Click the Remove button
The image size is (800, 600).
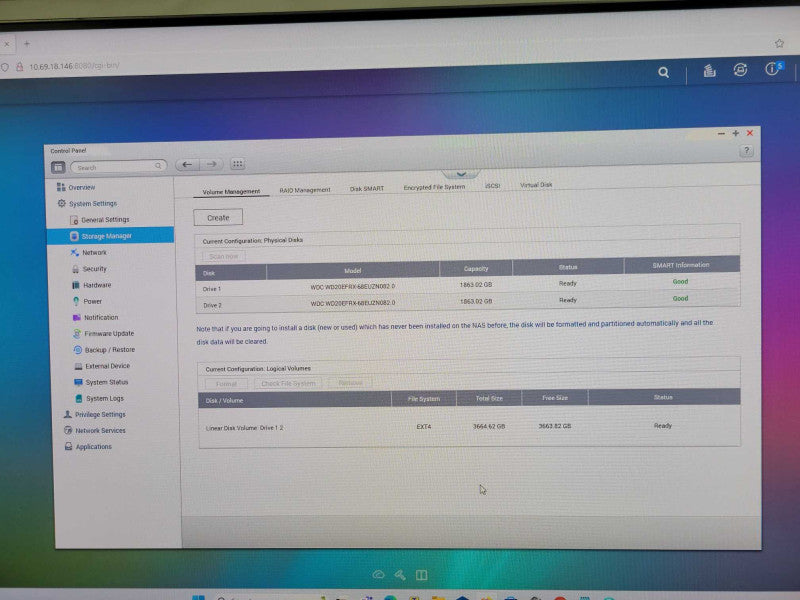(x=351, y=383)
